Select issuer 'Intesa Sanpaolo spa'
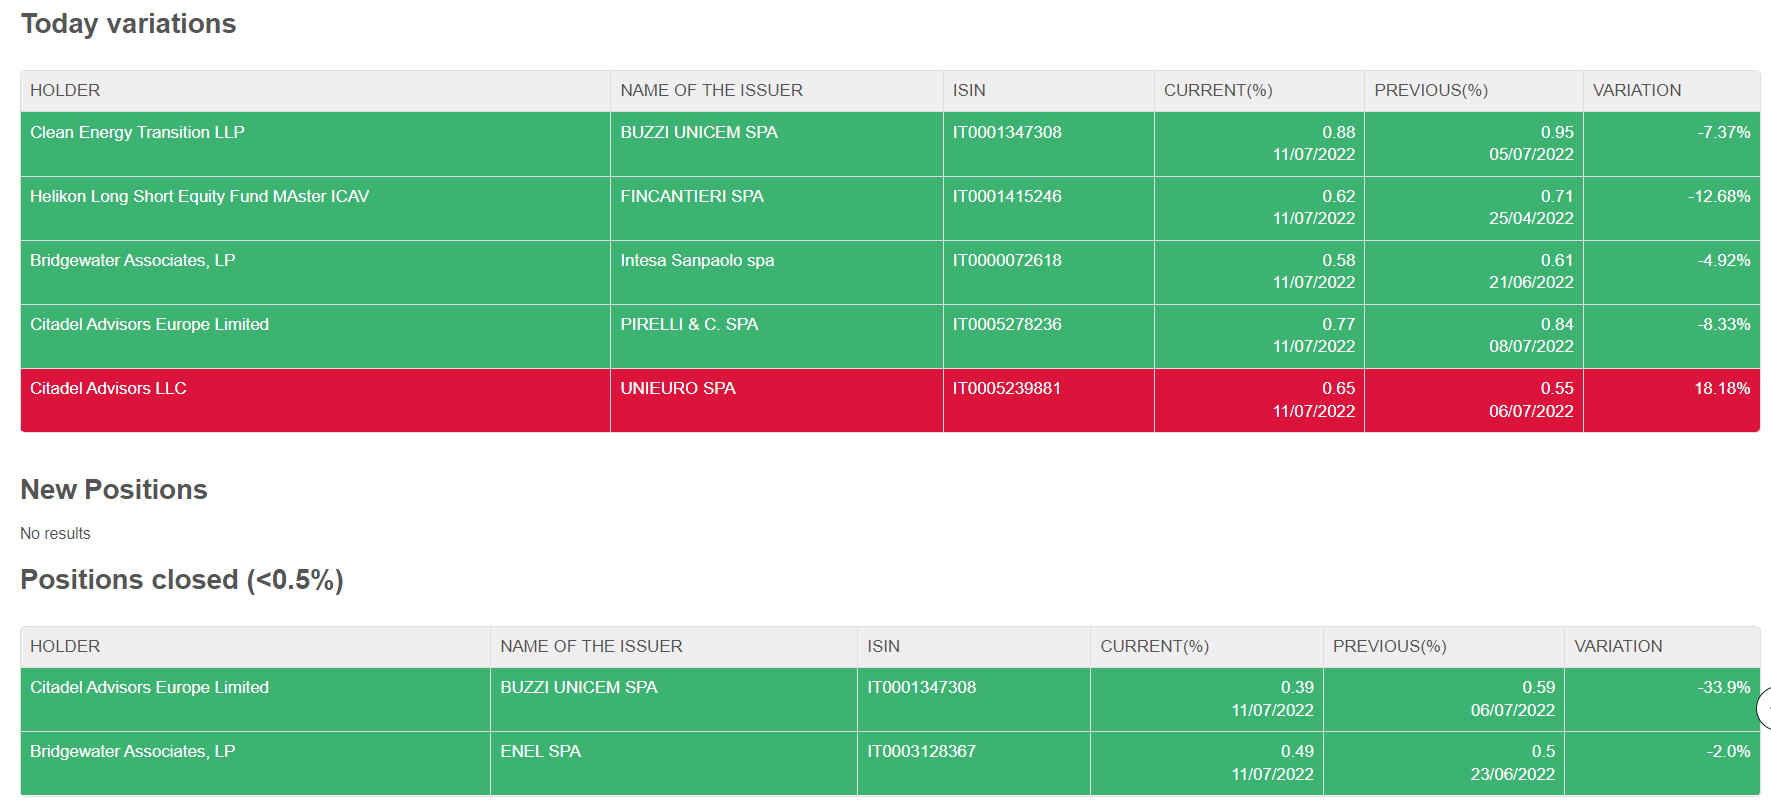Viewport: 1771px width, 800px height. (x=697, y=260)
